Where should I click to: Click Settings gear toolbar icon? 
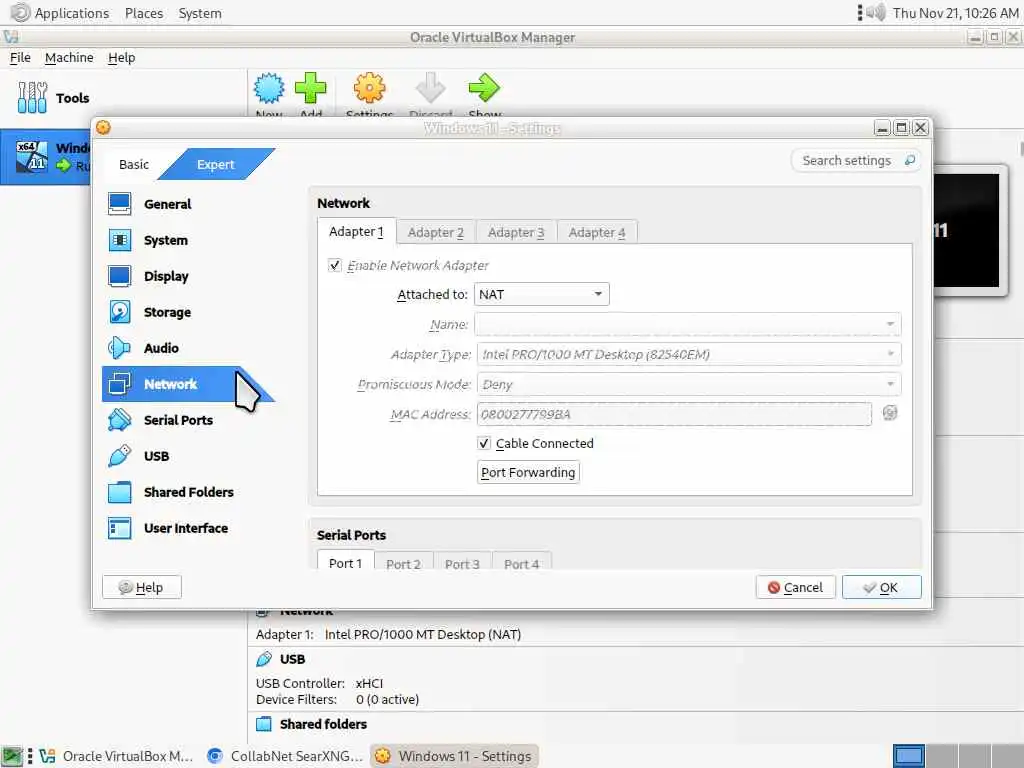tap(370, 88)
